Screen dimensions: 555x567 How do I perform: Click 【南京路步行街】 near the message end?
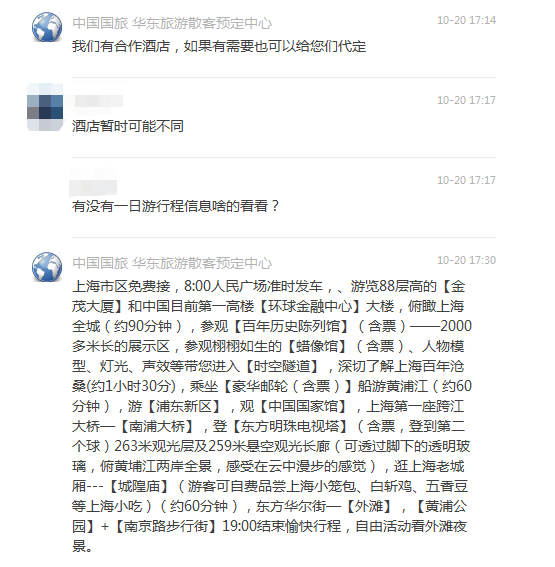(x=166, y=526)
